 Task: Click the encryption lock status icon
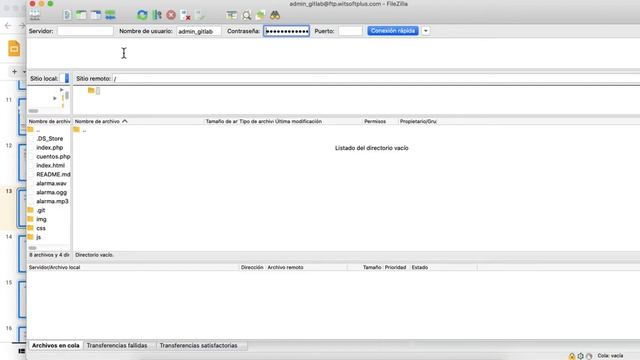pos(572,356)
